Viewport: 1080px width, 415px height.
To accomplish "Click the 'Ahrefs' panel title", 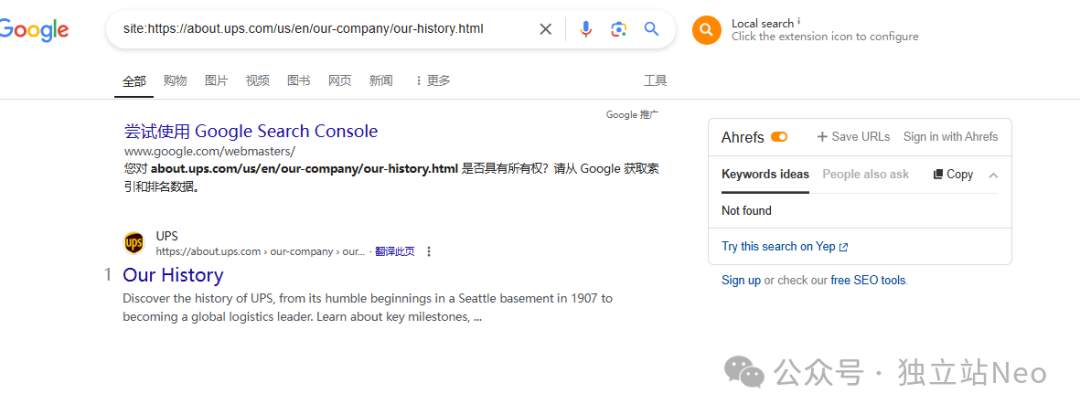I will [742, 137].
